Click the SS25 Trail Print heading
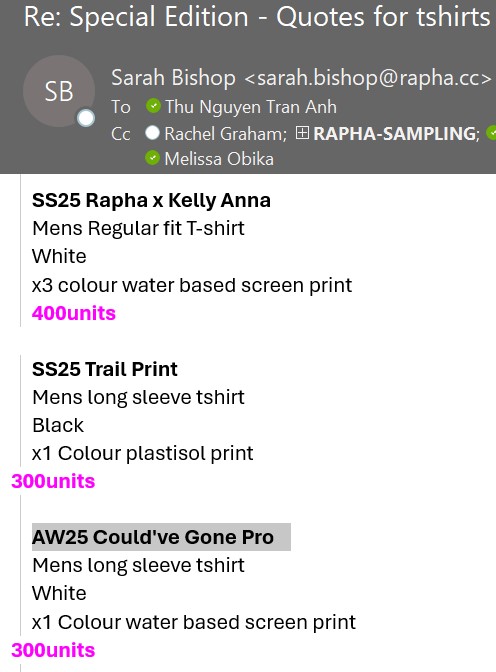This screenshot has width=496, height=672. [105, 369]
